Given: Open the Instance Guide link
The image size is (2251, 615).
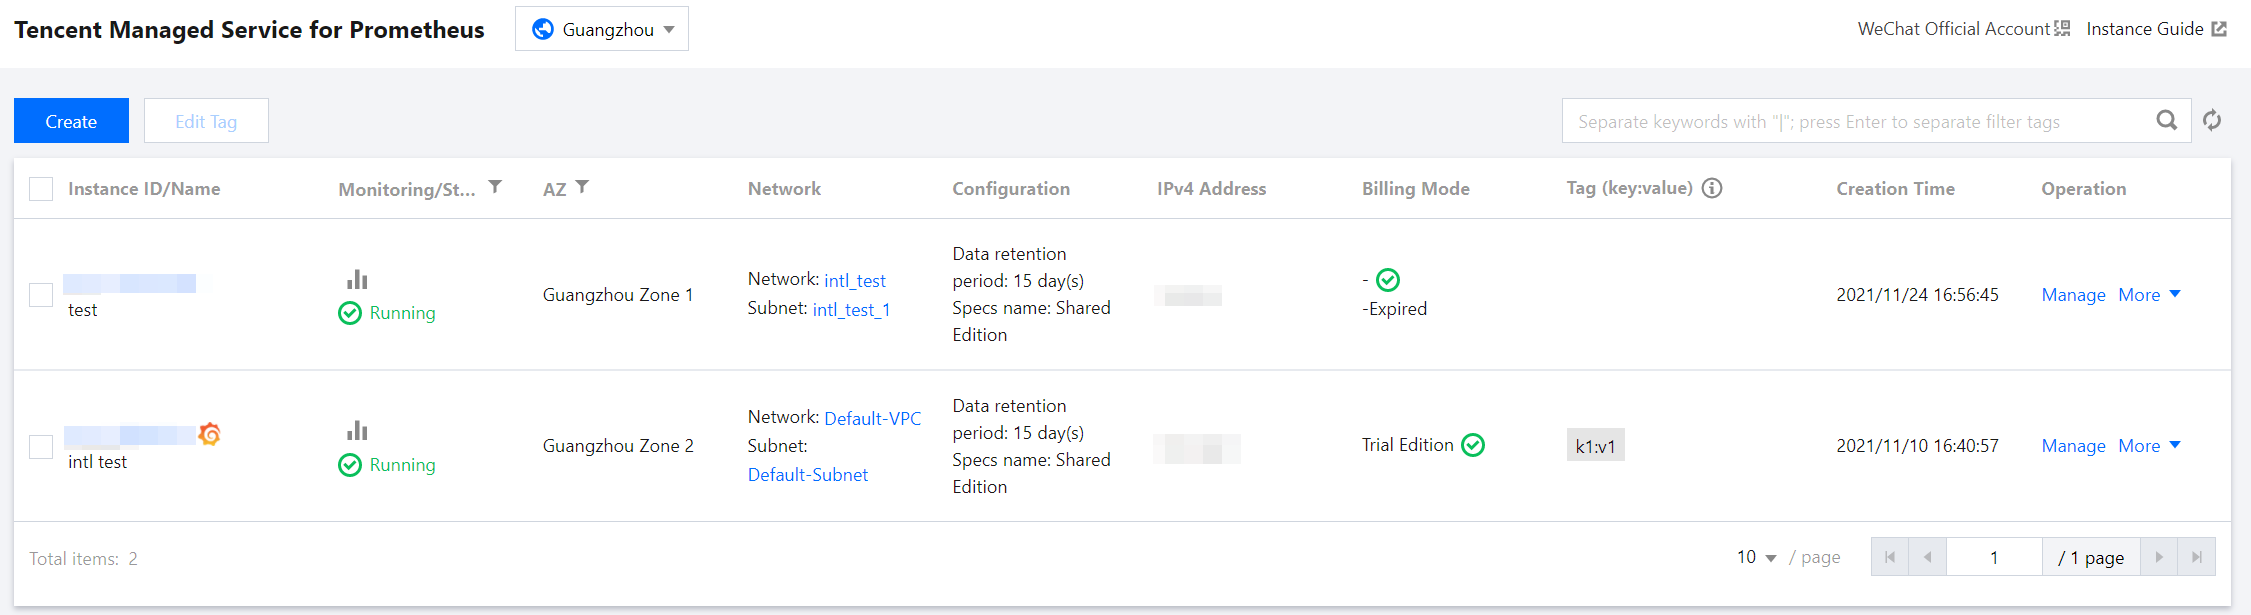Looking at the screenshot, I should tap(2155, 29).
